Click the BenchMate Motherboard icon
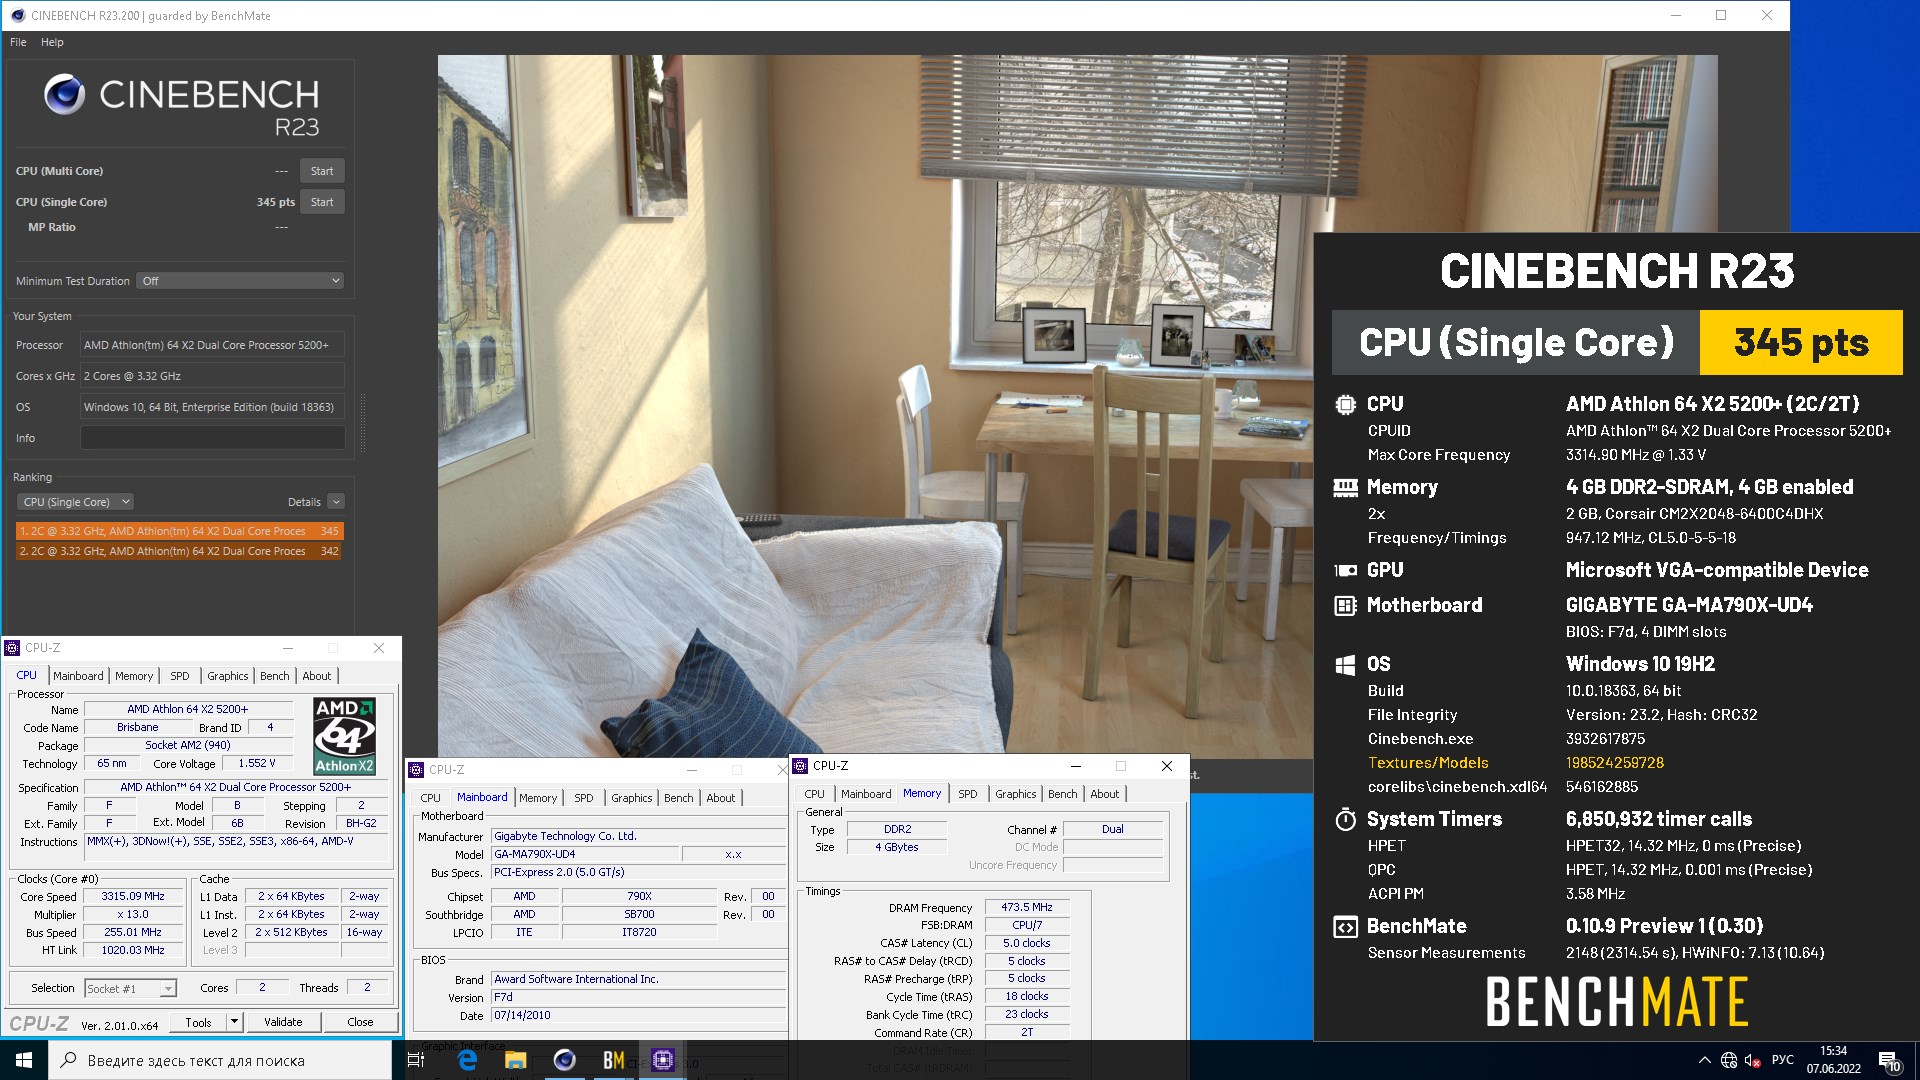Screen dimensions: 1920x1080 click(x=1345, y=605)
